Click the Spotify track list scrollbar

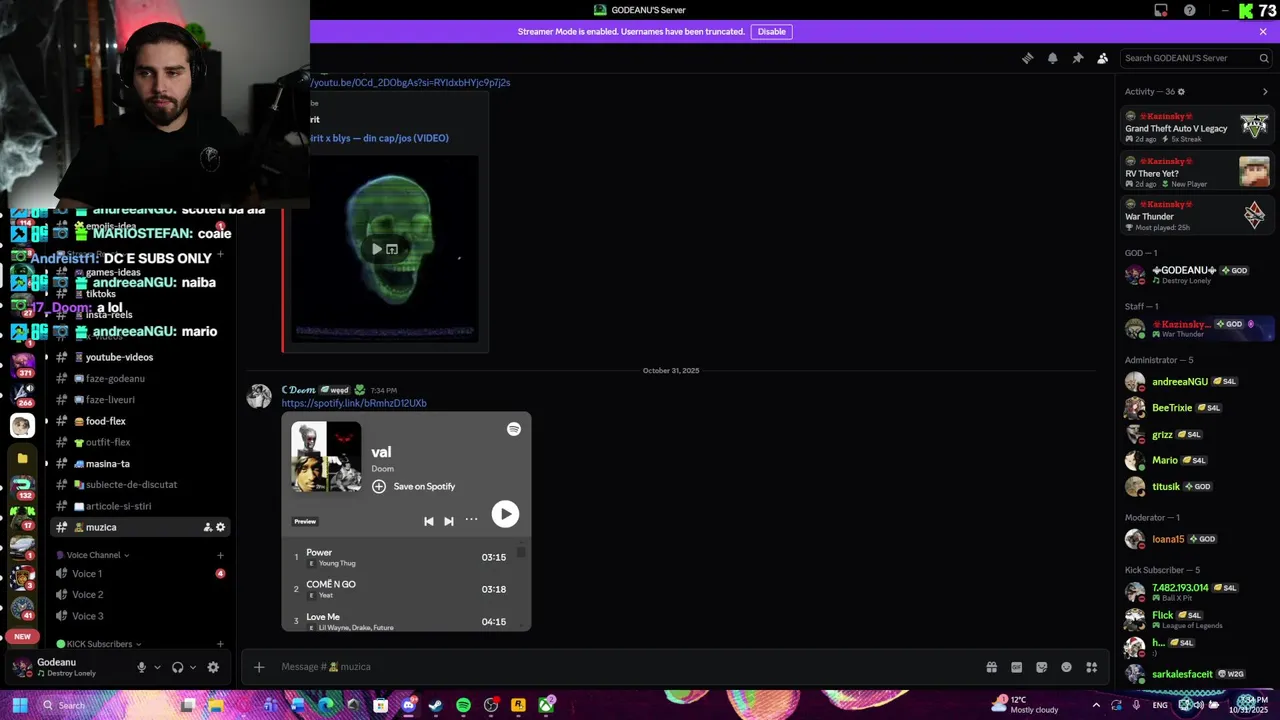521,552
